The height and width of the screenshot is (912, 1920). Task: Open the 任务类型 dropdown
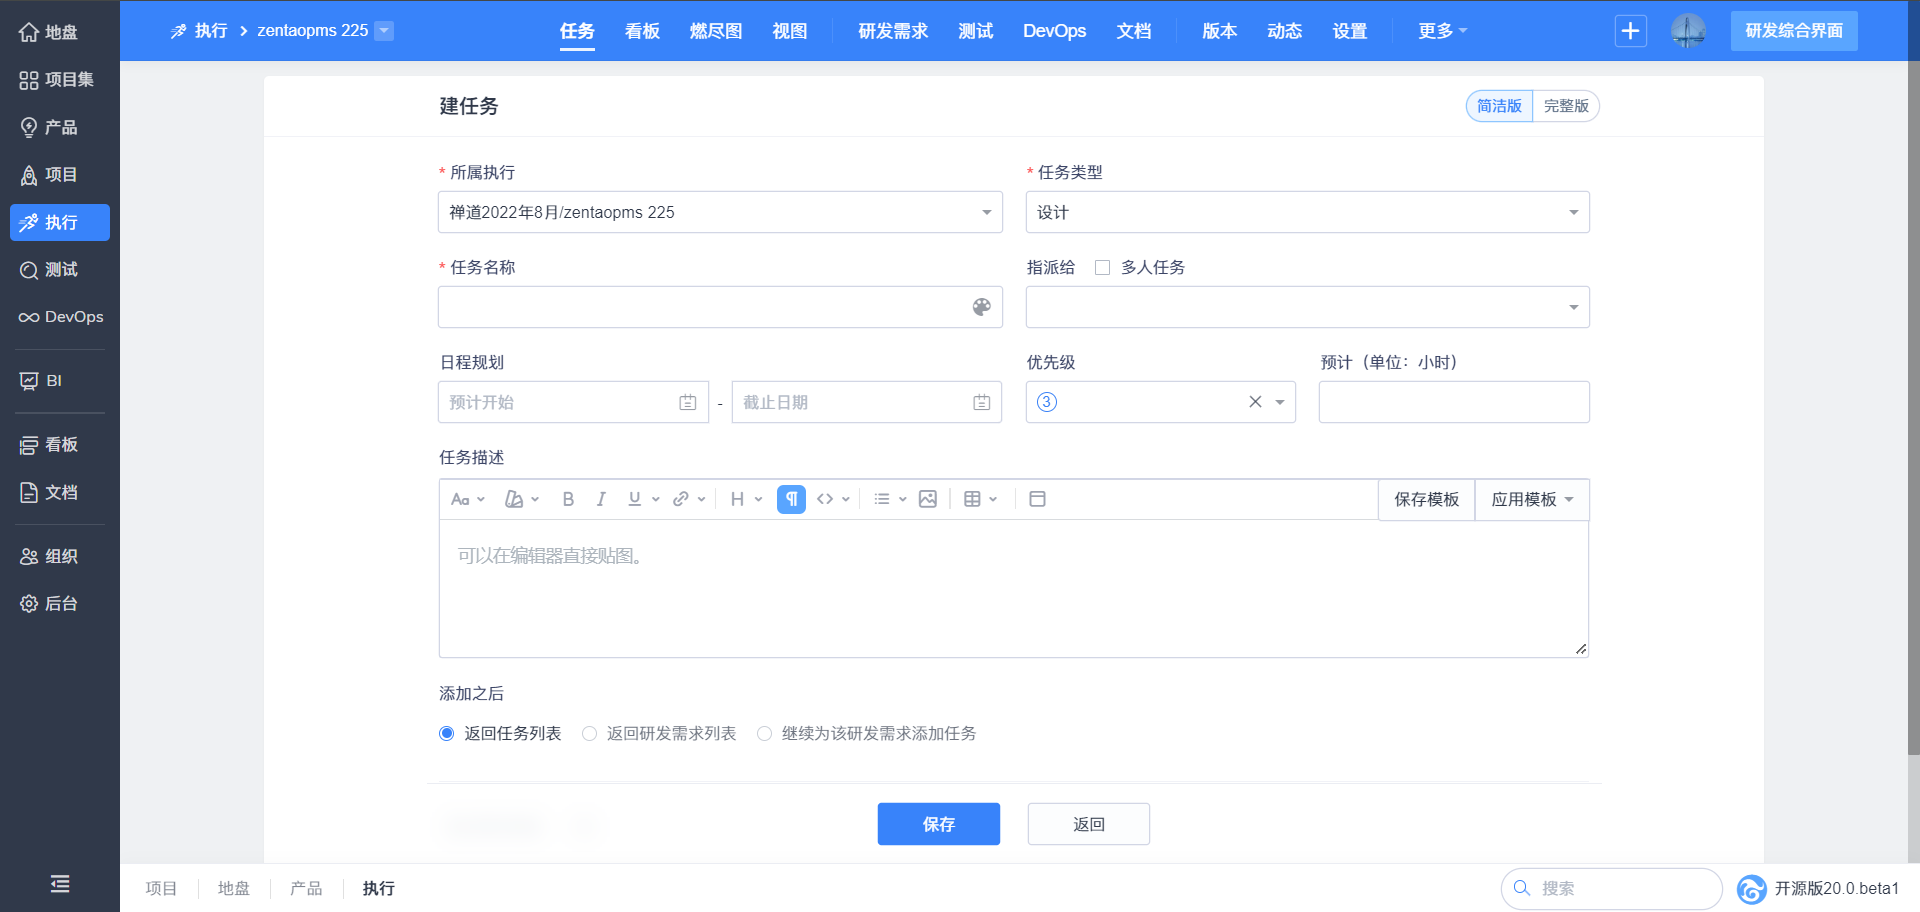click(x=1307, y=212)
